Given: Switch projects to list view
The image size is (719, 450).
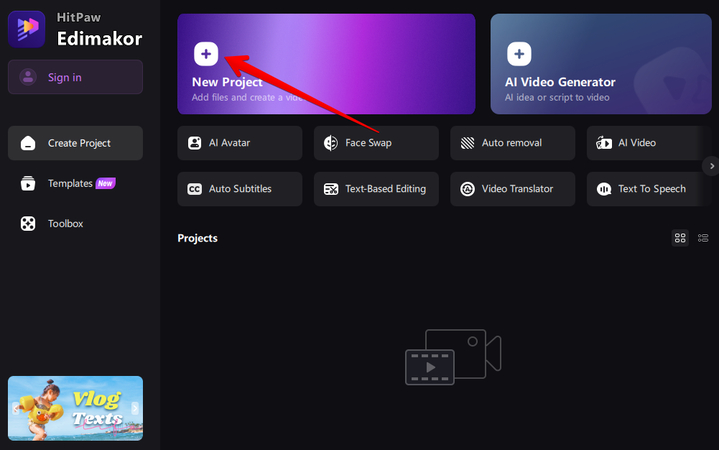Looking at the screenshot, I should tap(703, 238).
